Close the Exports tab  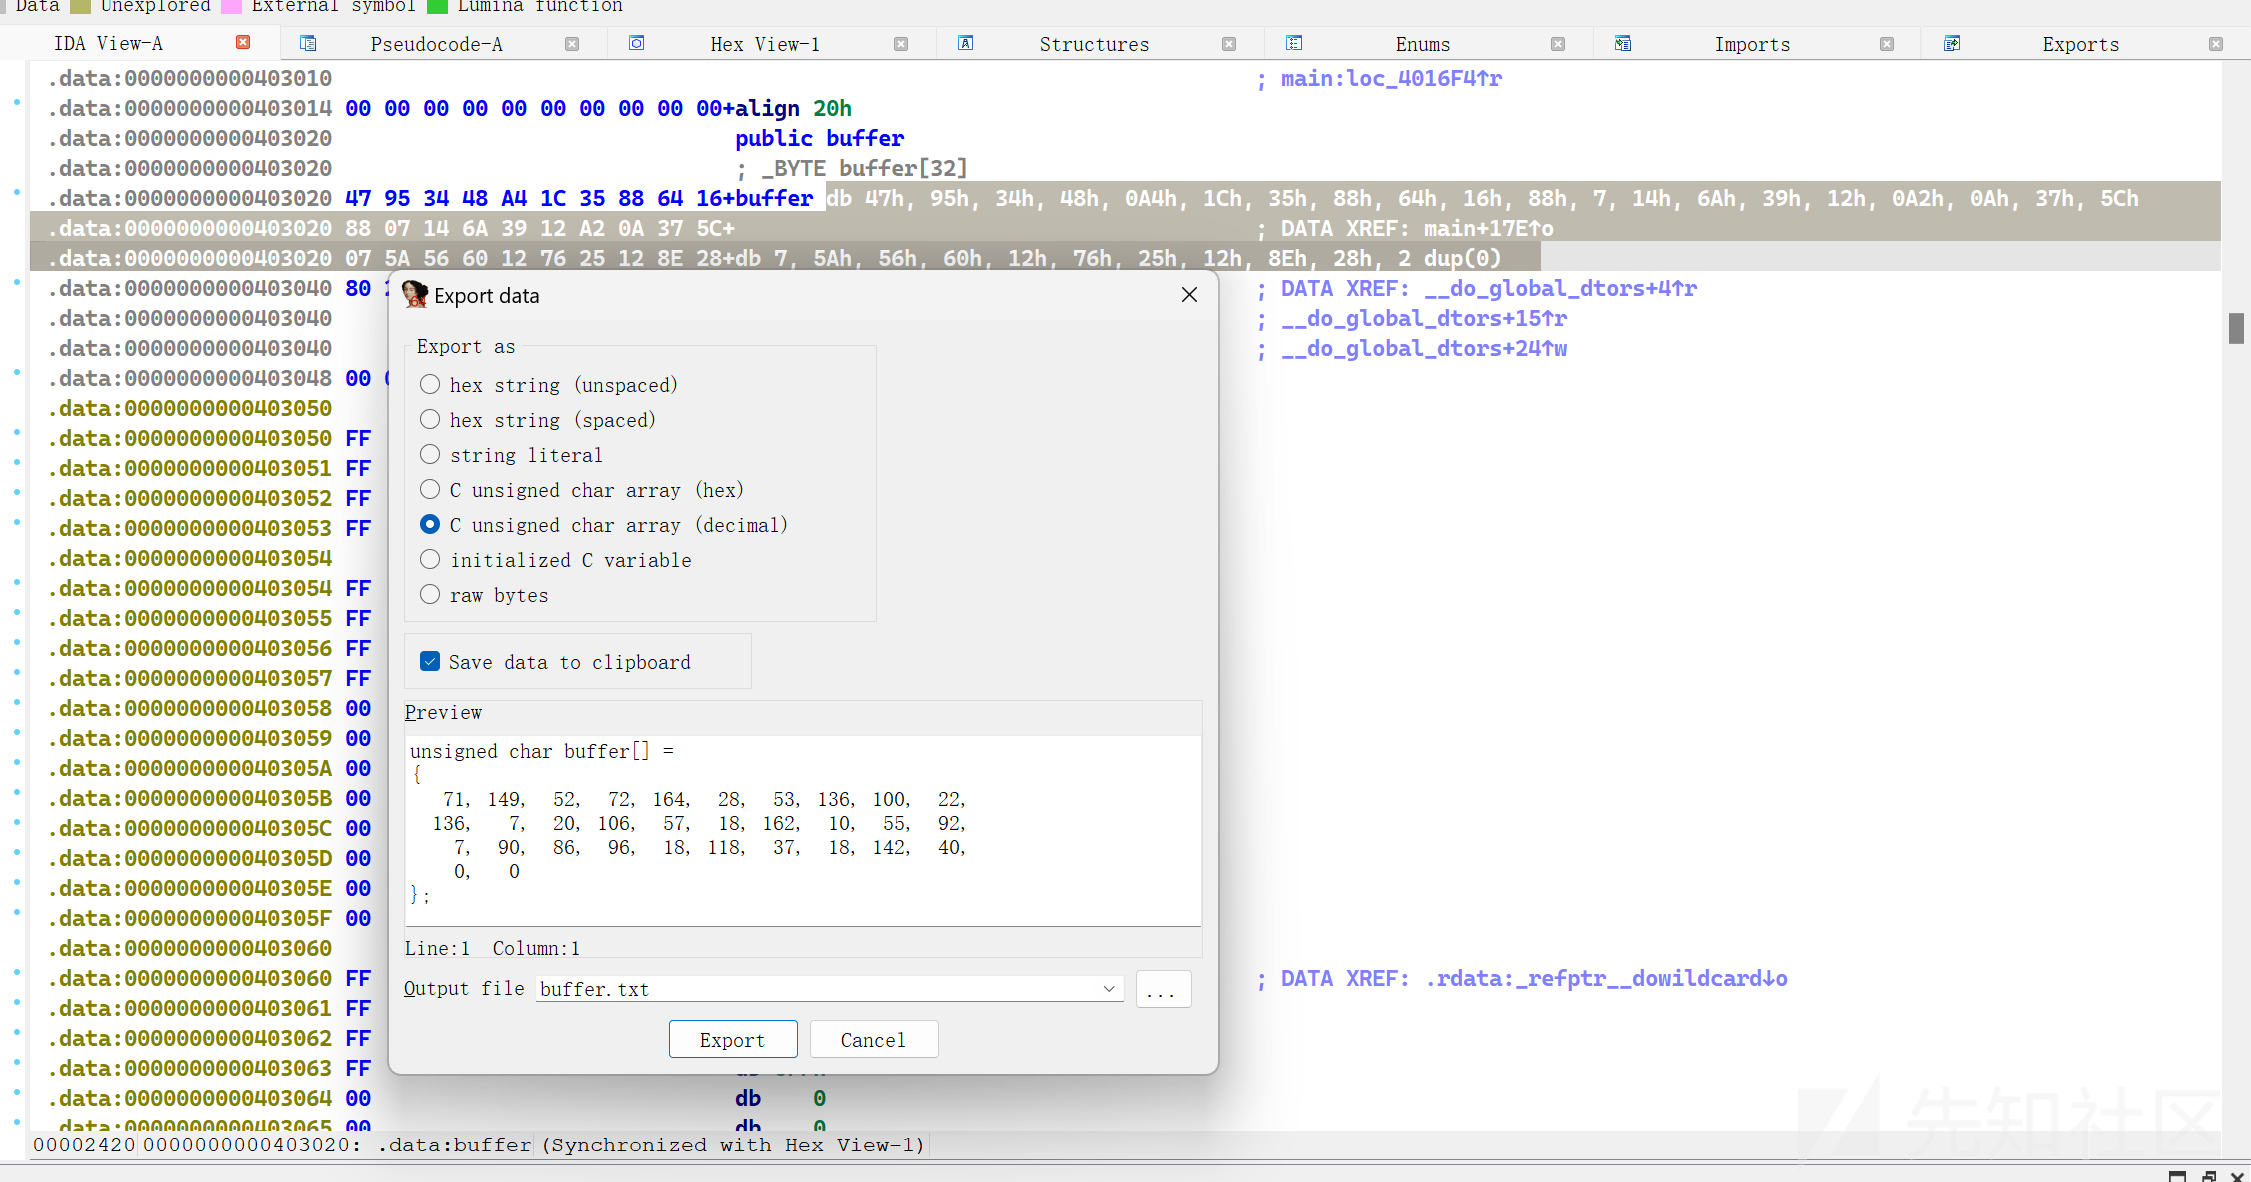pos(2216,44)
